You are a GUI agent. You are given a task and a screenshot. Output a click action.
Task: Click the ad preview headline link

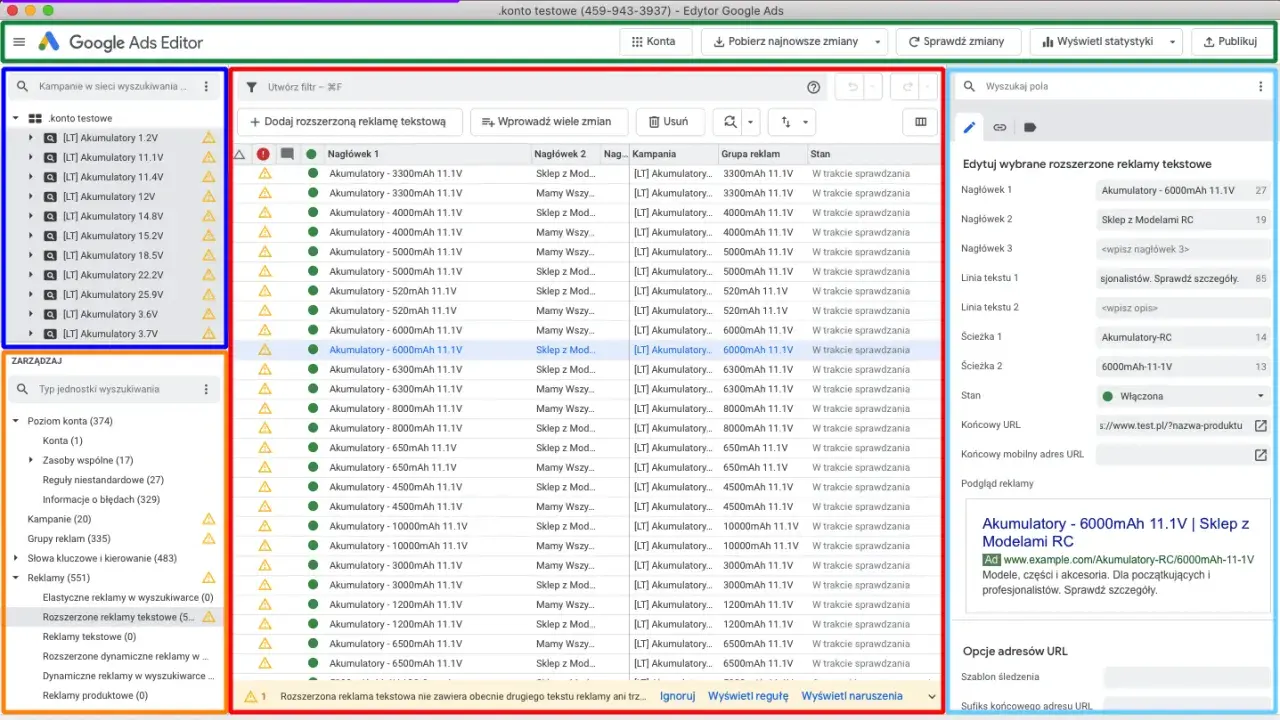click(x=1115, y=532)
